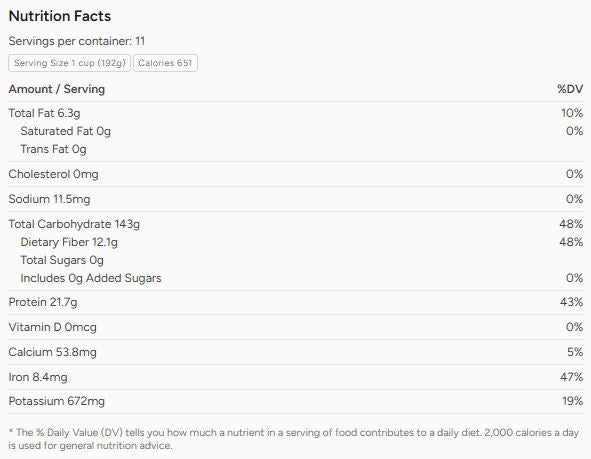The height and width of the screenshot is (459, 591).
Task: Click the Potassium 672mg row
Action: click(296, 401)
